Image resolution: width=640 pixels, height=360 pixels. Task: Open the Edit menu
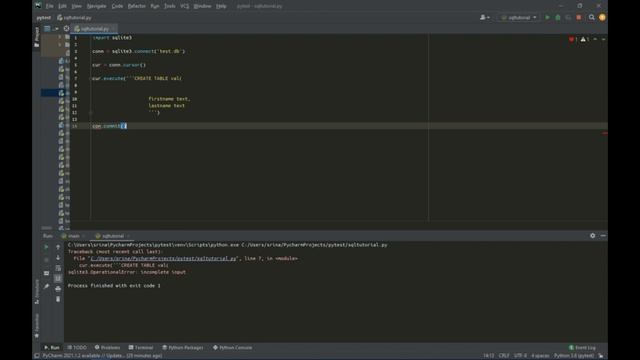pos(62,6)
